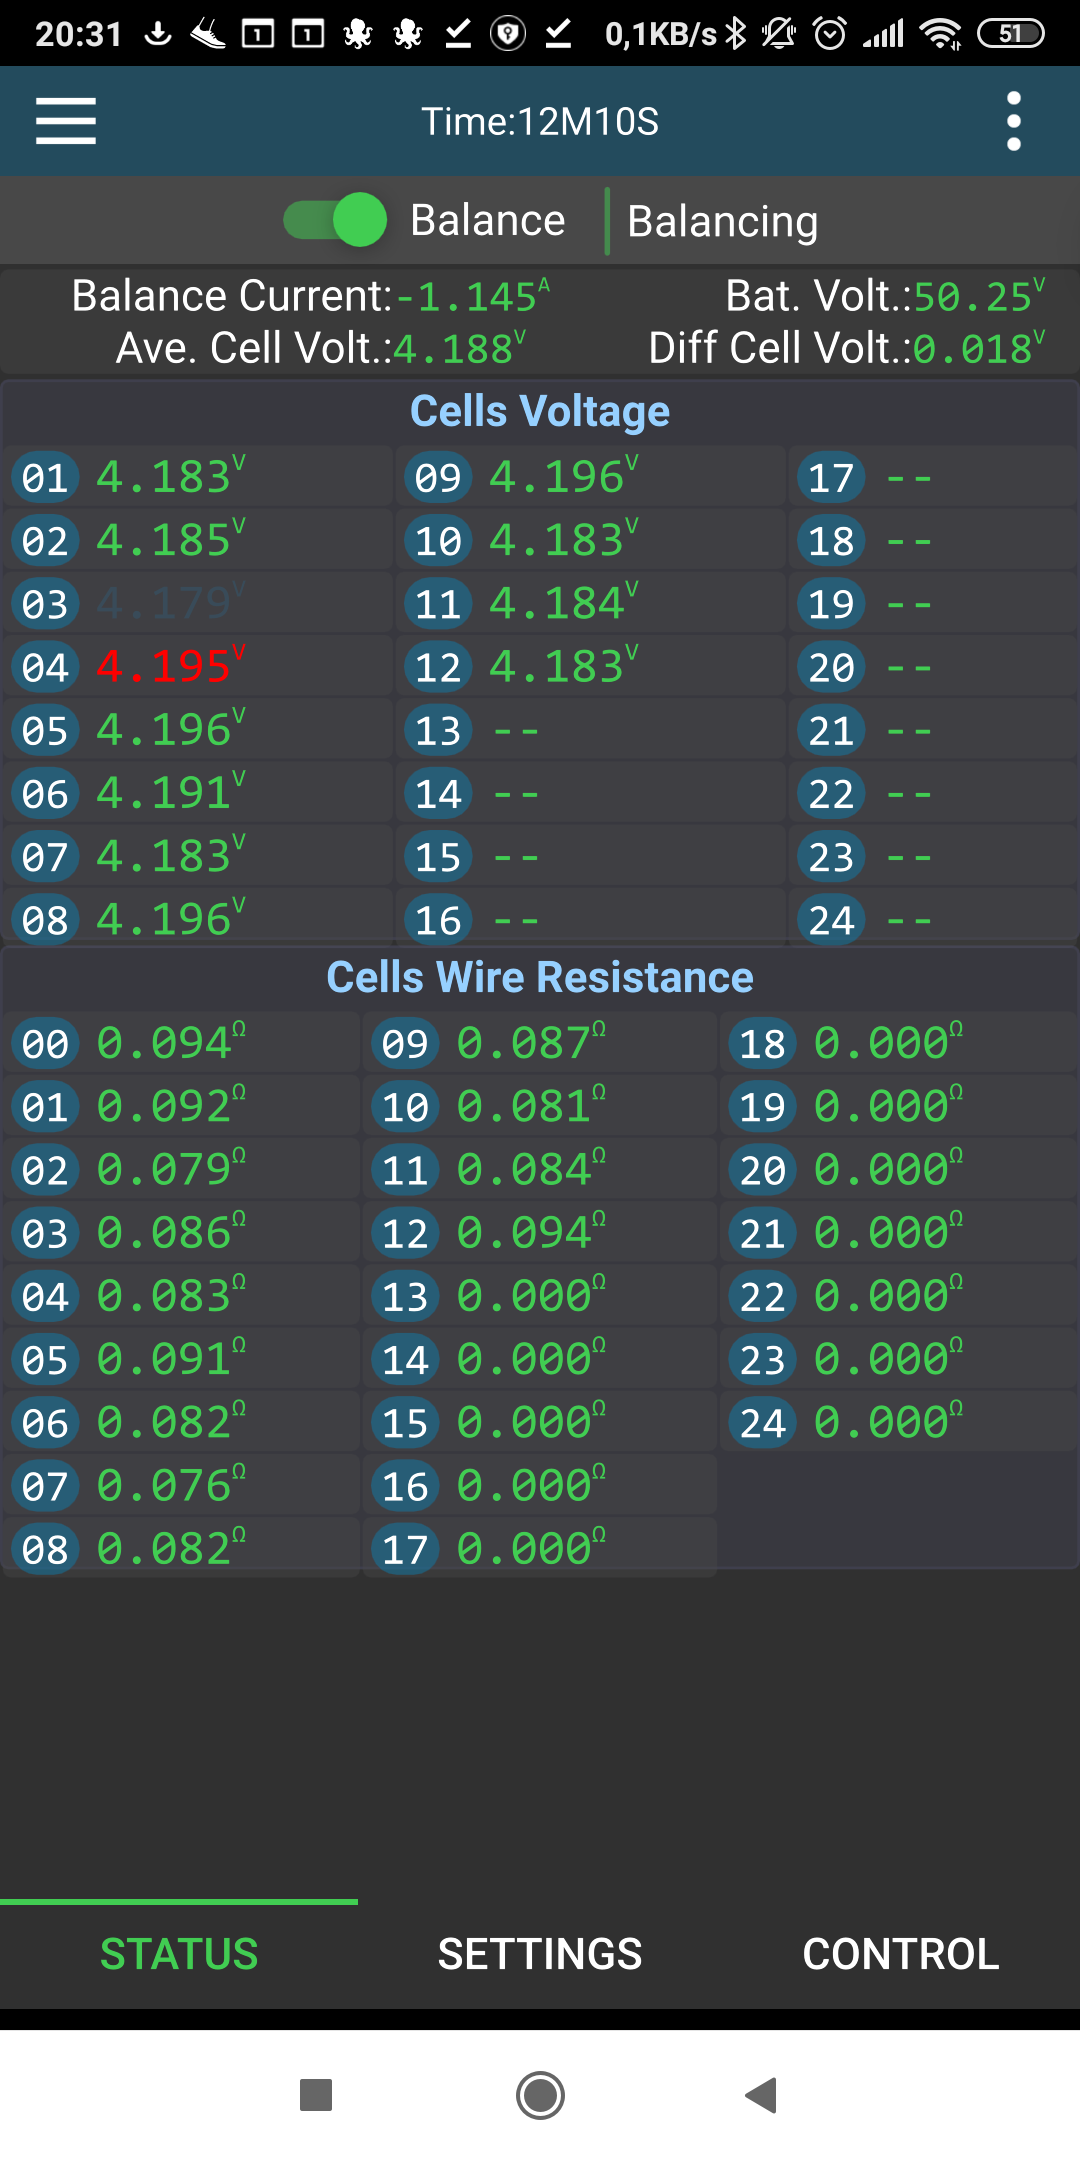This screenshot has height=2160, width=1080.
Task: Tap the alarm clock status icon
Action: (830, 34)
